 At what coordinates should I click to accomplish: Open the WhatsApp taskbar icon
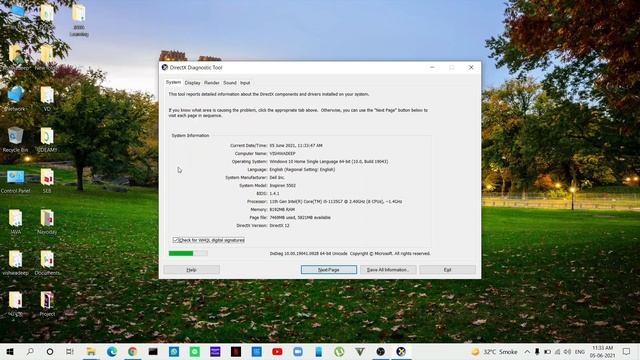point(174,352)
